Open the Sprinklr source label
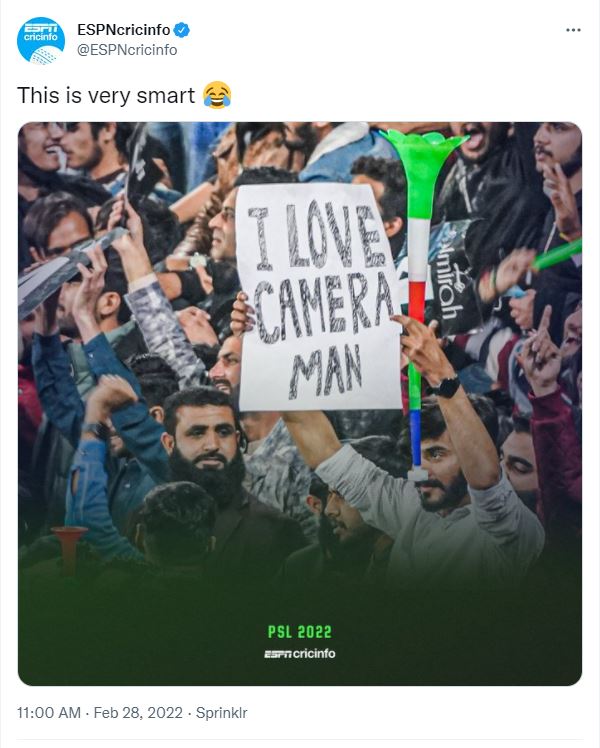This screenshot has width=600, height=748. pos(221,713)
